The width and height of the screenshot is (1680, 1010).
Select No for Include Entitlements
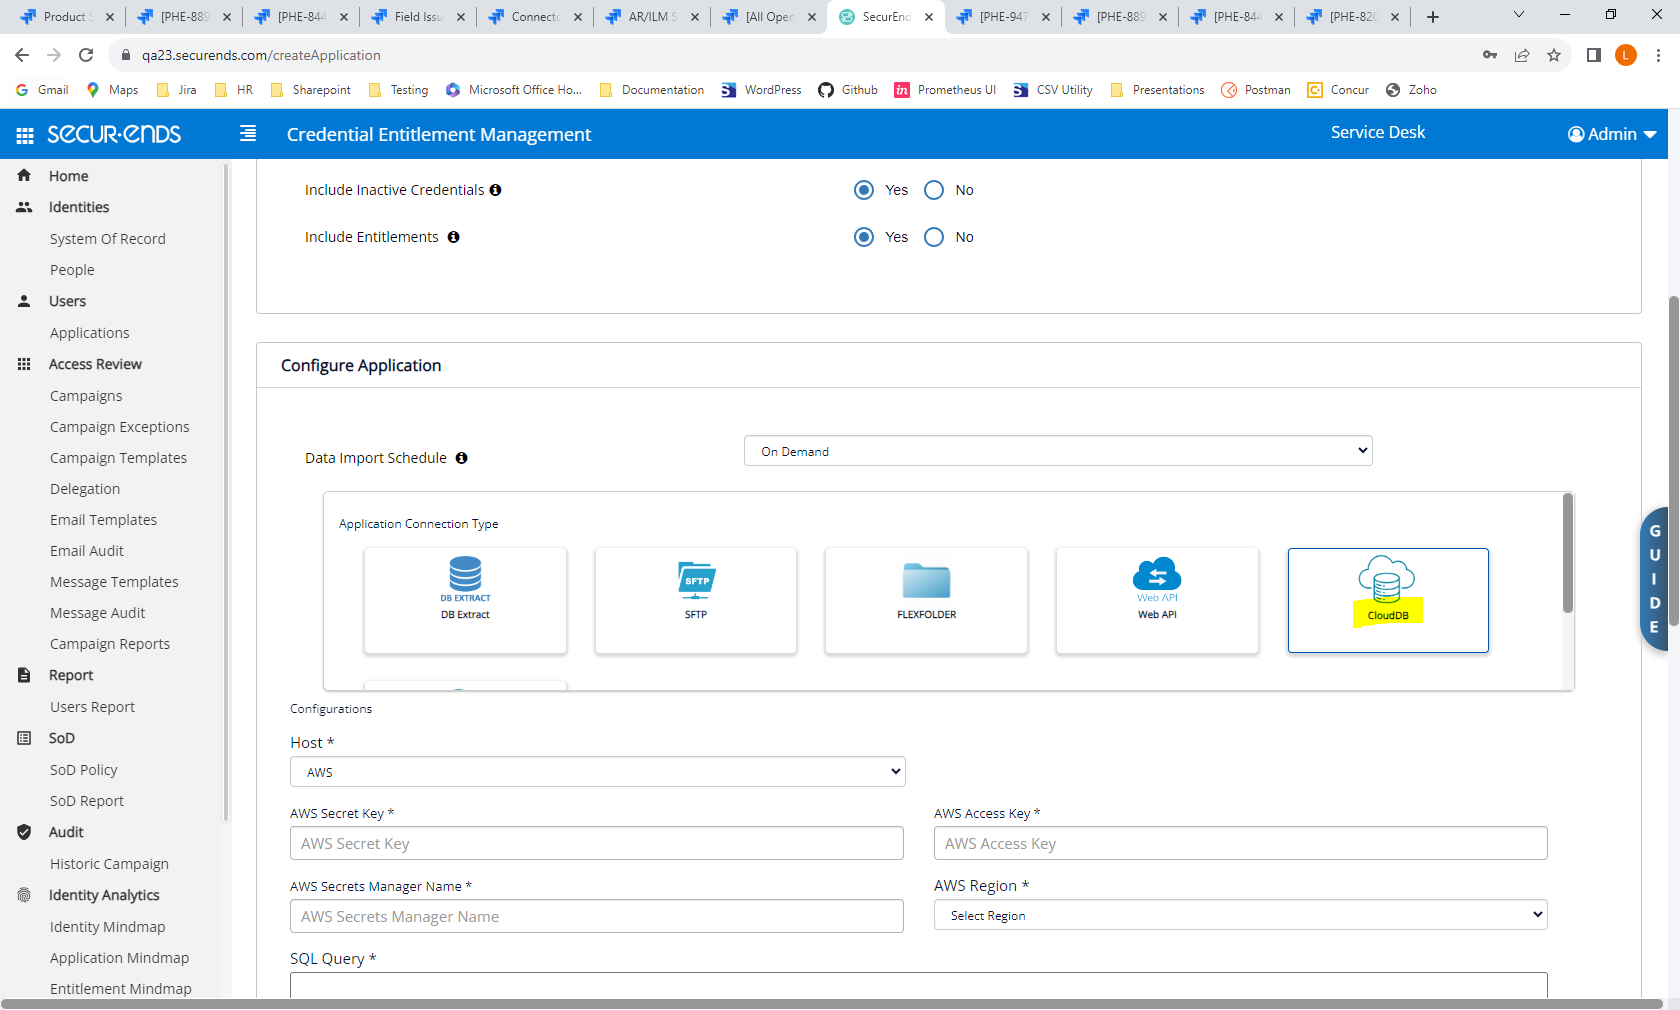[933, 237]
